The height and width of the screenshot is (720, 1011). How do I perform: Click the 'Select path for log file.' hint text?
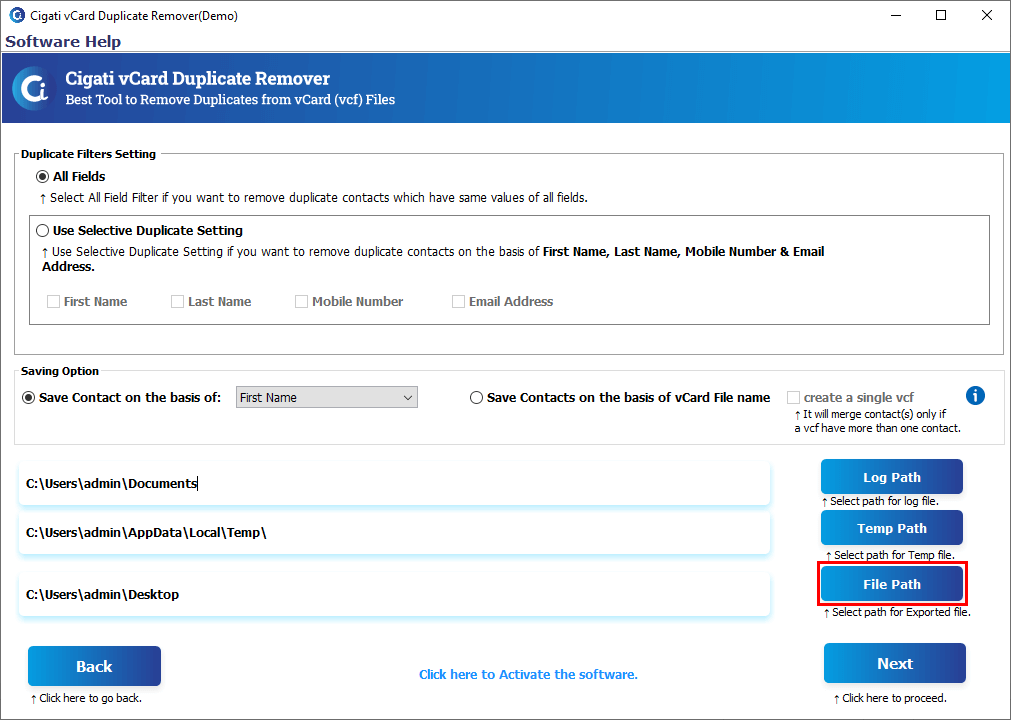click(880, 501)
